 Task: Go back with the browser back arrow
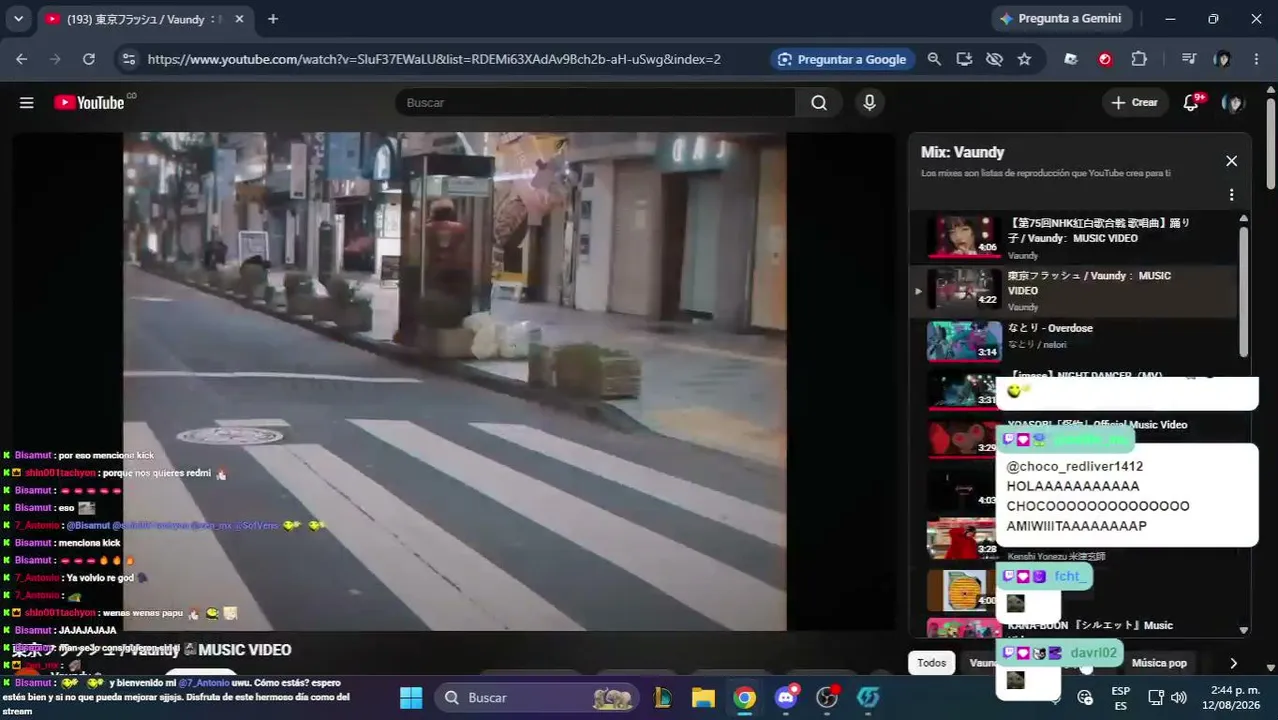click(22, 59)
